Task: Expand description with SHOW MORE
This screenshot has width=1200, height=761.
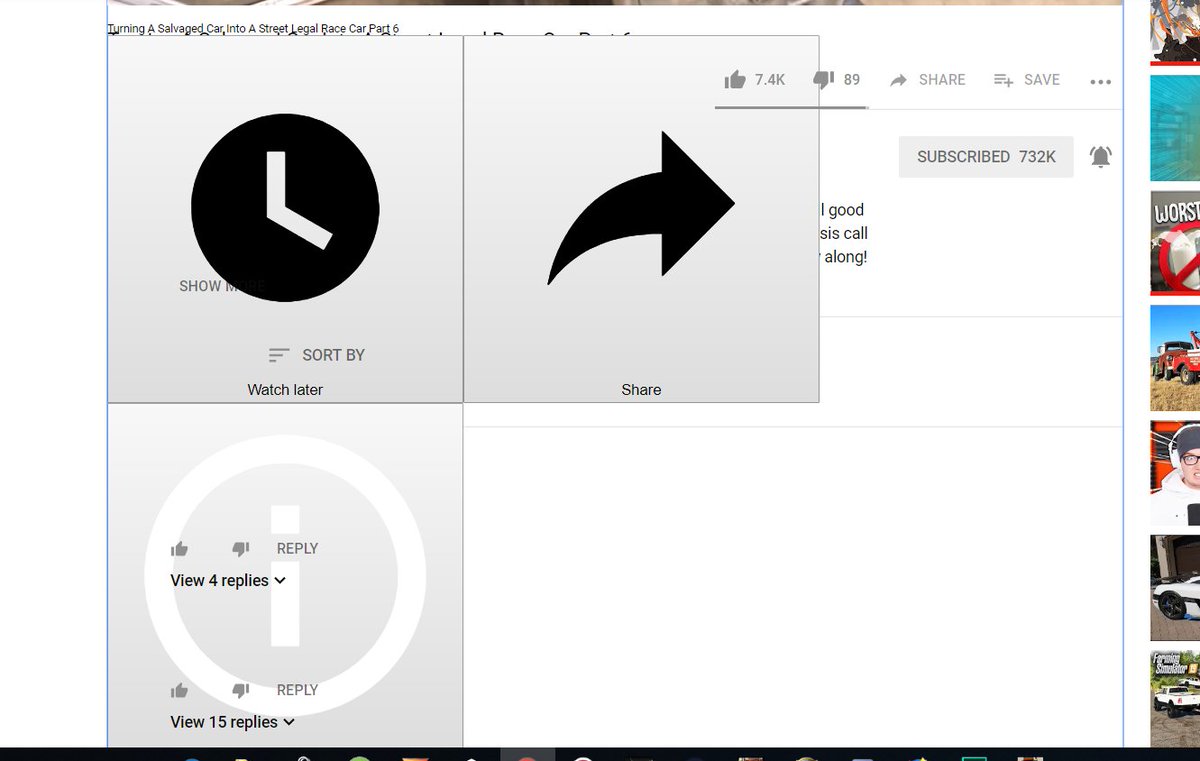Action: point(222,286)
